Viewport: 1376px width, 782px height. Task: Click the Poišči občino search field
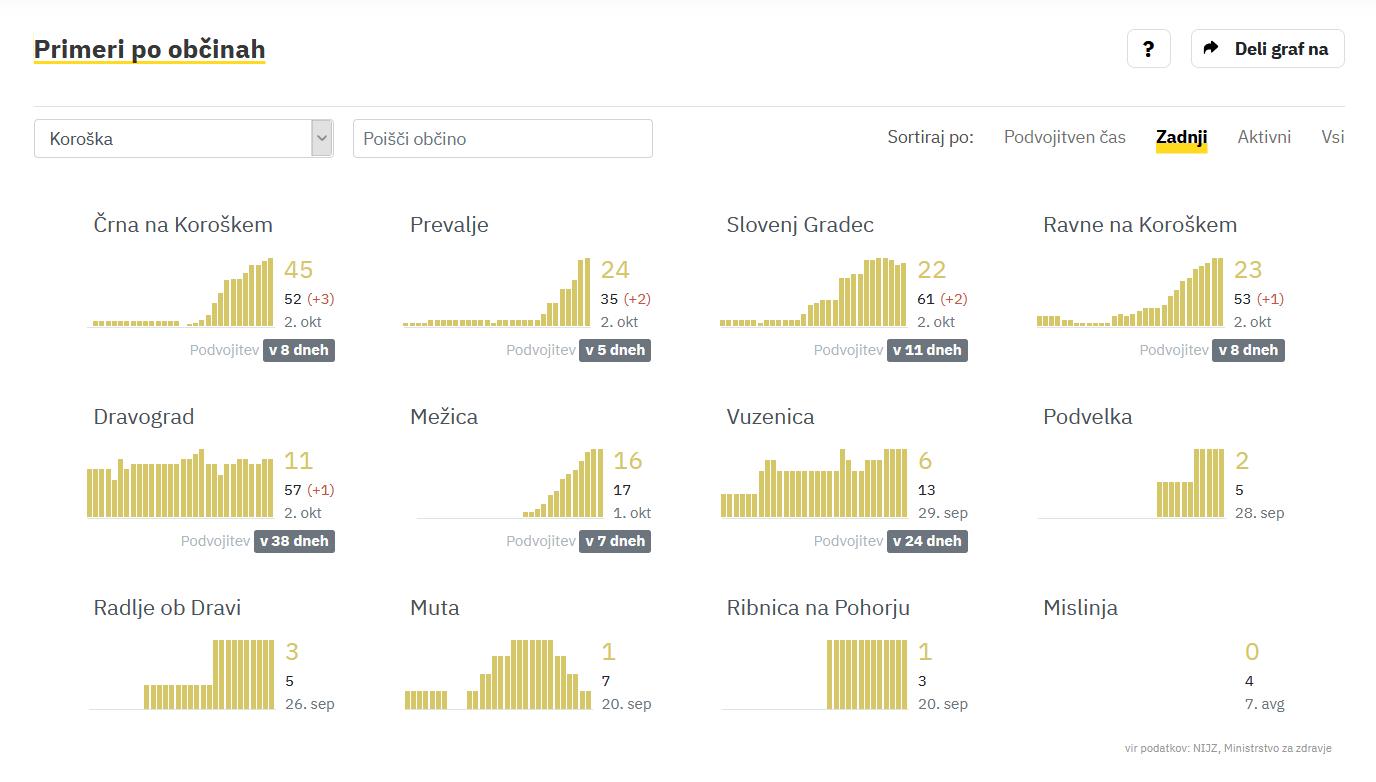coord(502,138)
